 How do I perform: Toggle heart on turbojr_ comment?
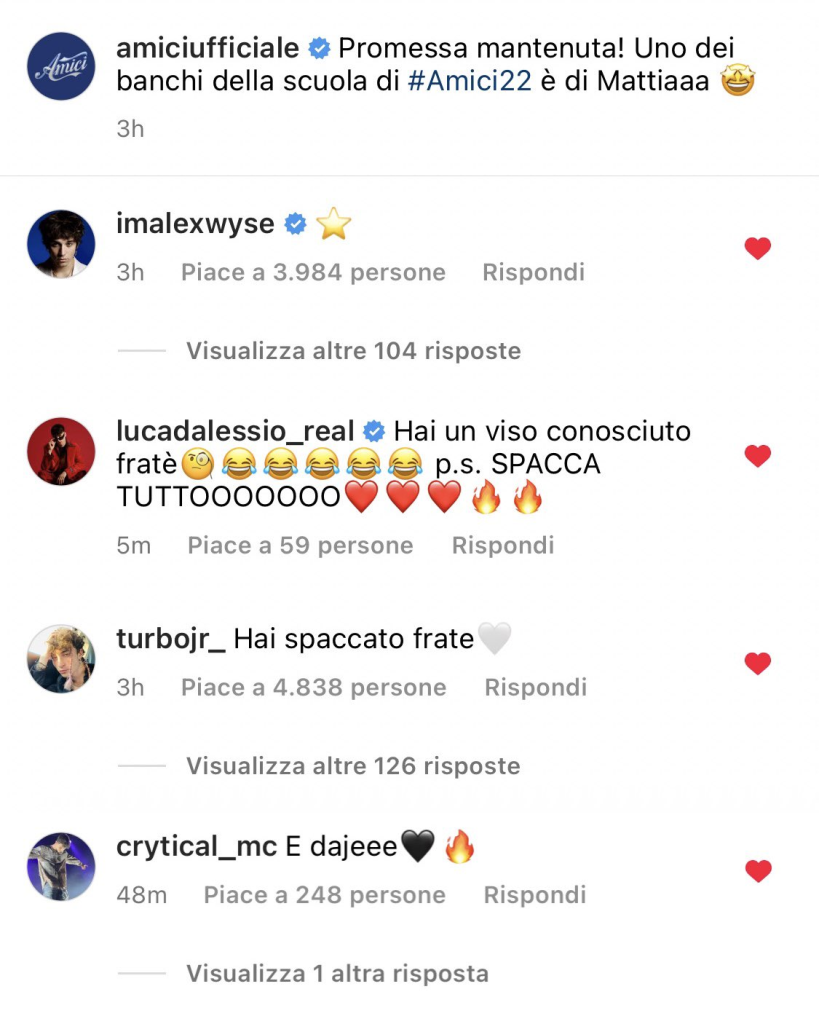(758, 663)
